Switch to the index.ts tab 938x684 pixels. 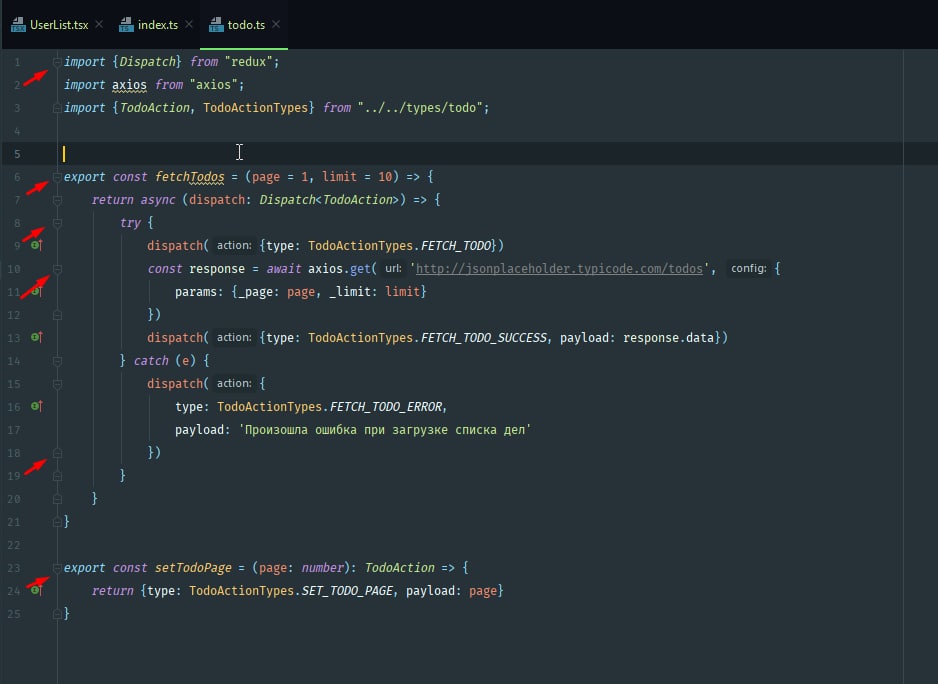(157, 24)
